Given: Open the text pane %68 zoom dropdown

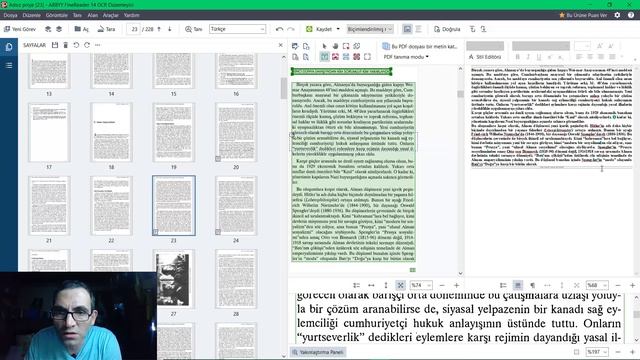Looking at the screenshot, I should (x=597, y=285).
